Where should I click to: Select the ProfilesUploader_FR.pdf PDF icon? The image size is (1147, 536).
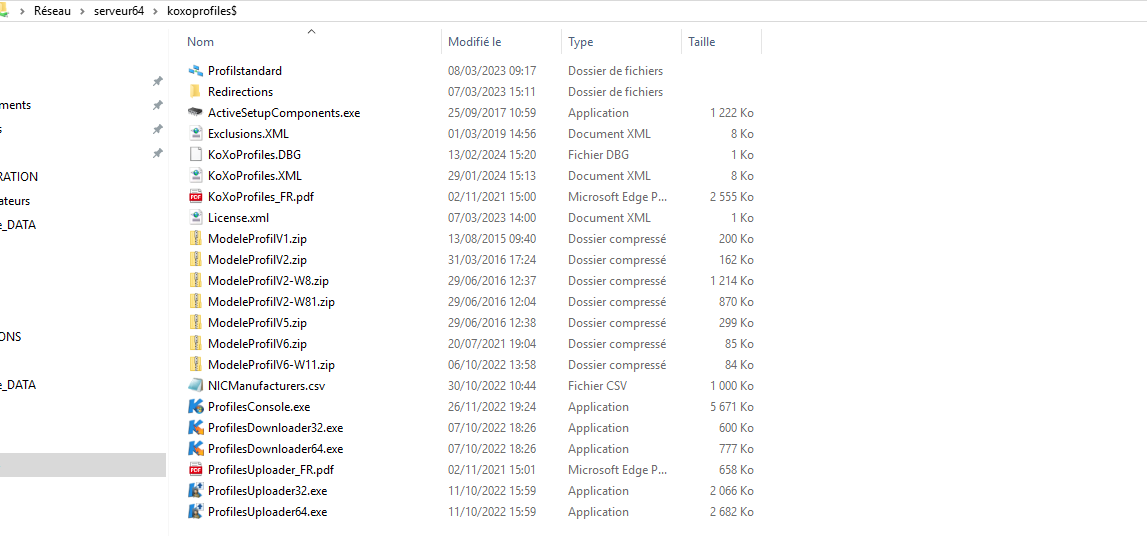point(195,469)
